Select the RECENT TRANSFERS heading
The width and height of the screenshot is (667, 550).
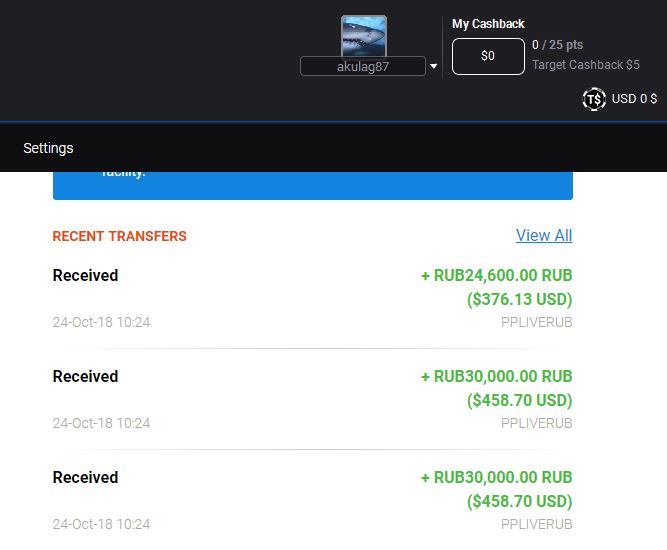(x=120, y=236)
